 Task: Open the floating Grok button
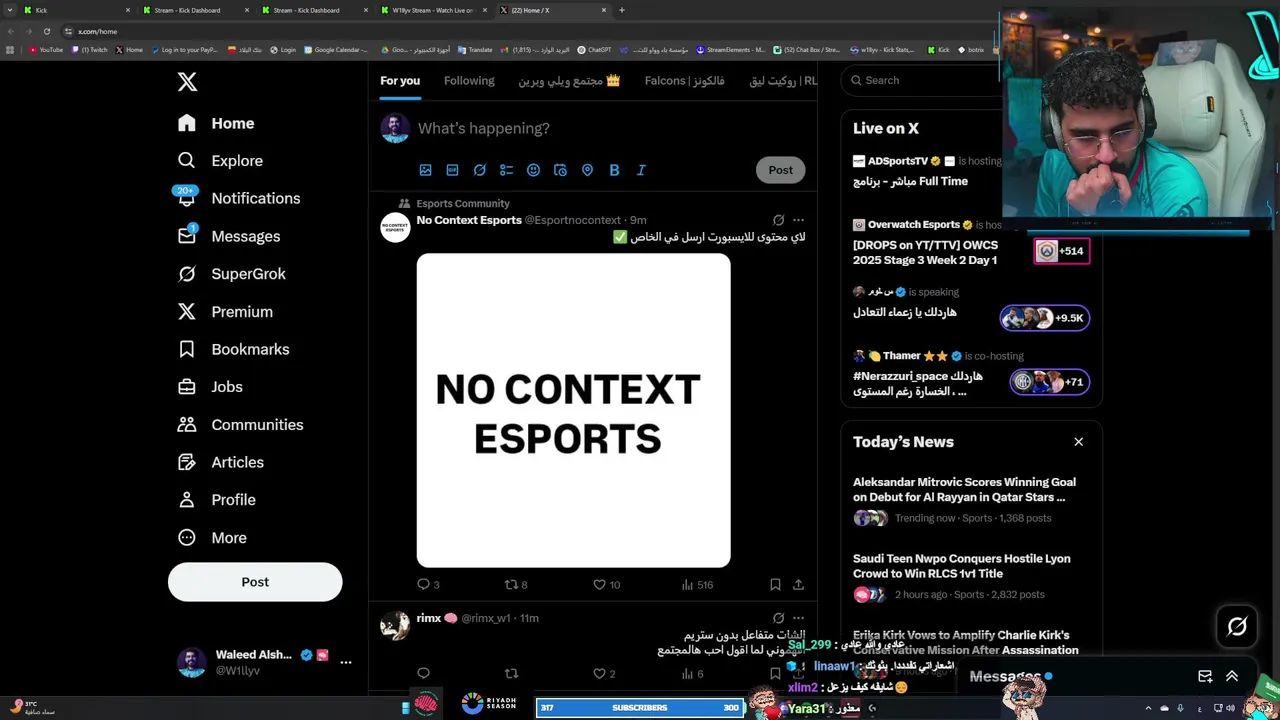point(1237,627)
